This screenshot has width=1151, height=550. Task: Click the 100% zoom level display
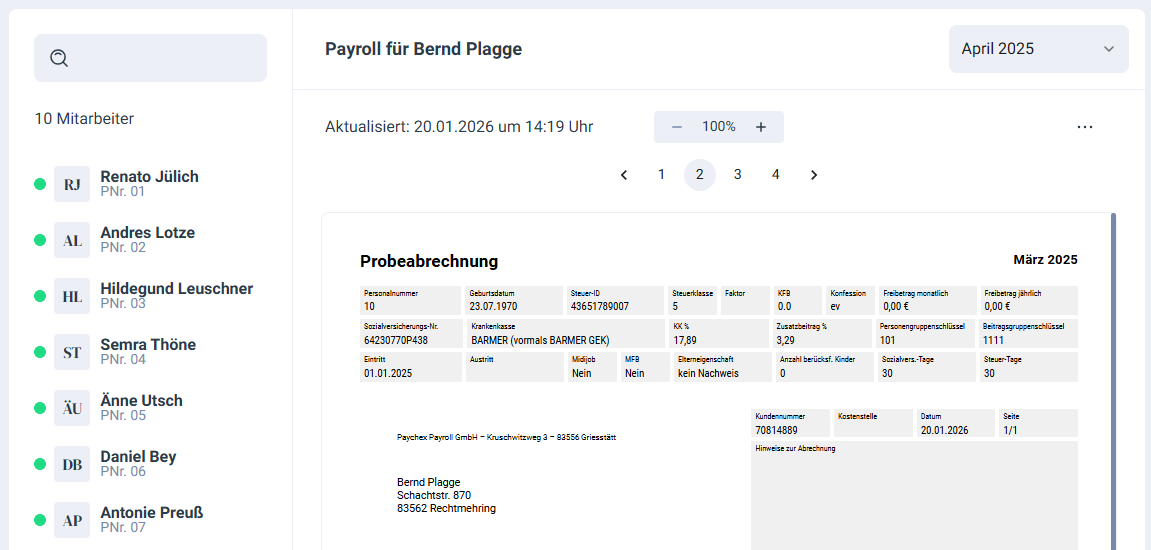[x=719, y=127]
